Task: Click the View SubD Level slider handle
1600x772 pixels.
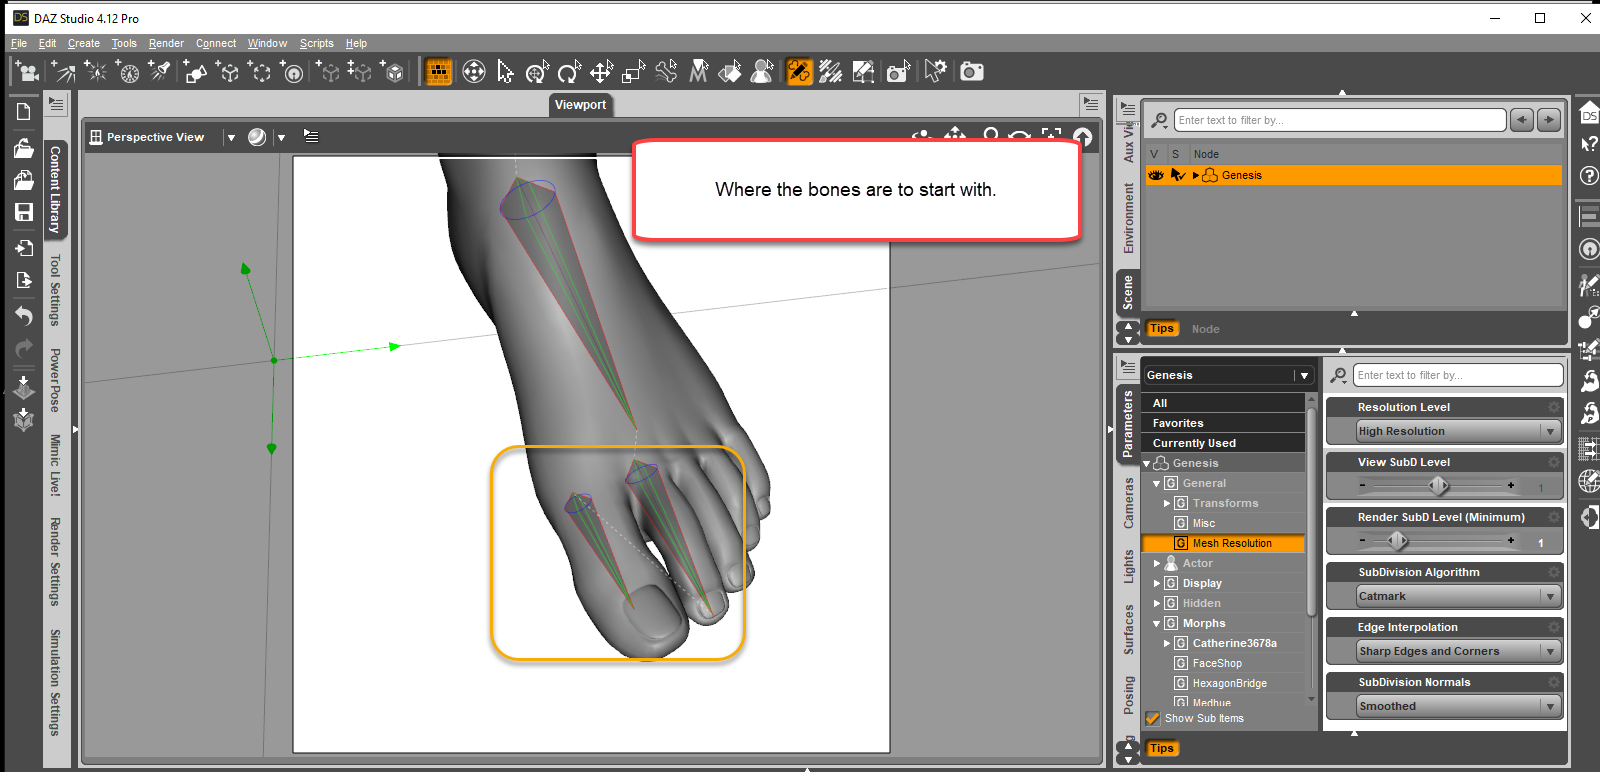Action: pos(1438,486)
